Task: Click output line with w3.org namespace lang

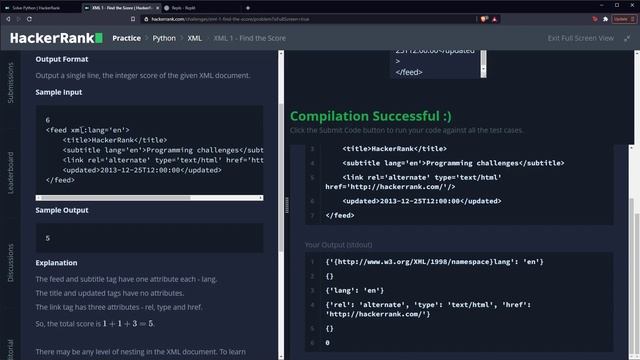Action: [434, 262]
